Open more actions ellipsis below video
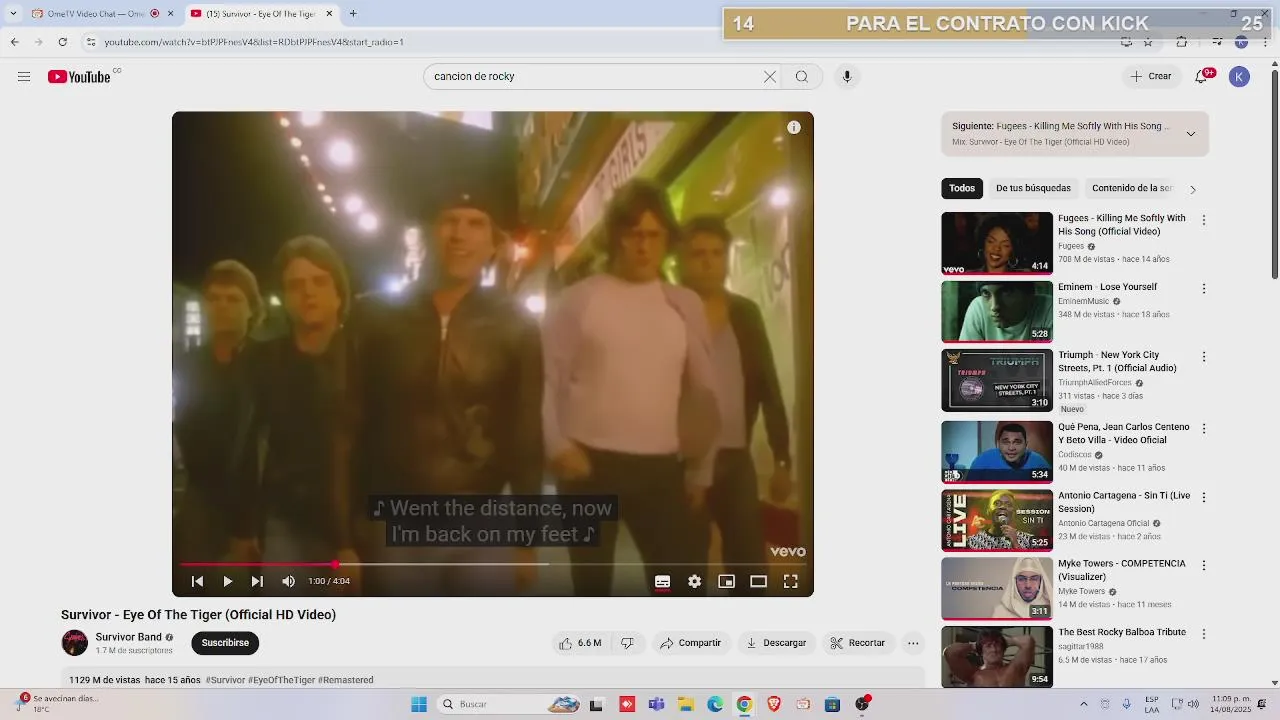This screenshot has height=720, width=1280. [913, 643]
